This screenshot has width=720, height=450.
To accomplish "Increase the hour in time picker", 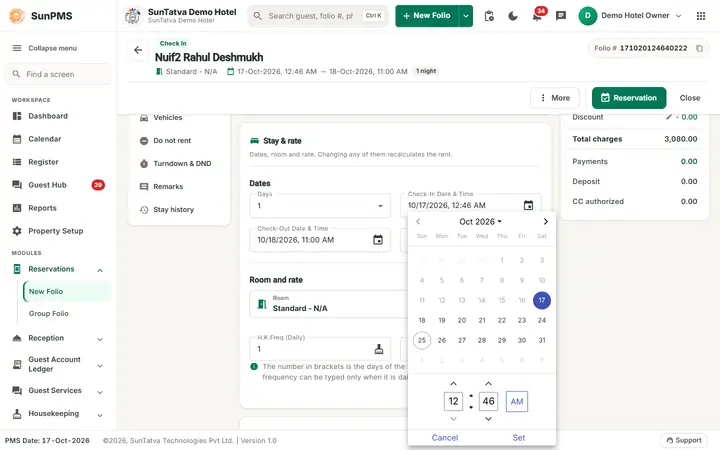I will [453, 383].
